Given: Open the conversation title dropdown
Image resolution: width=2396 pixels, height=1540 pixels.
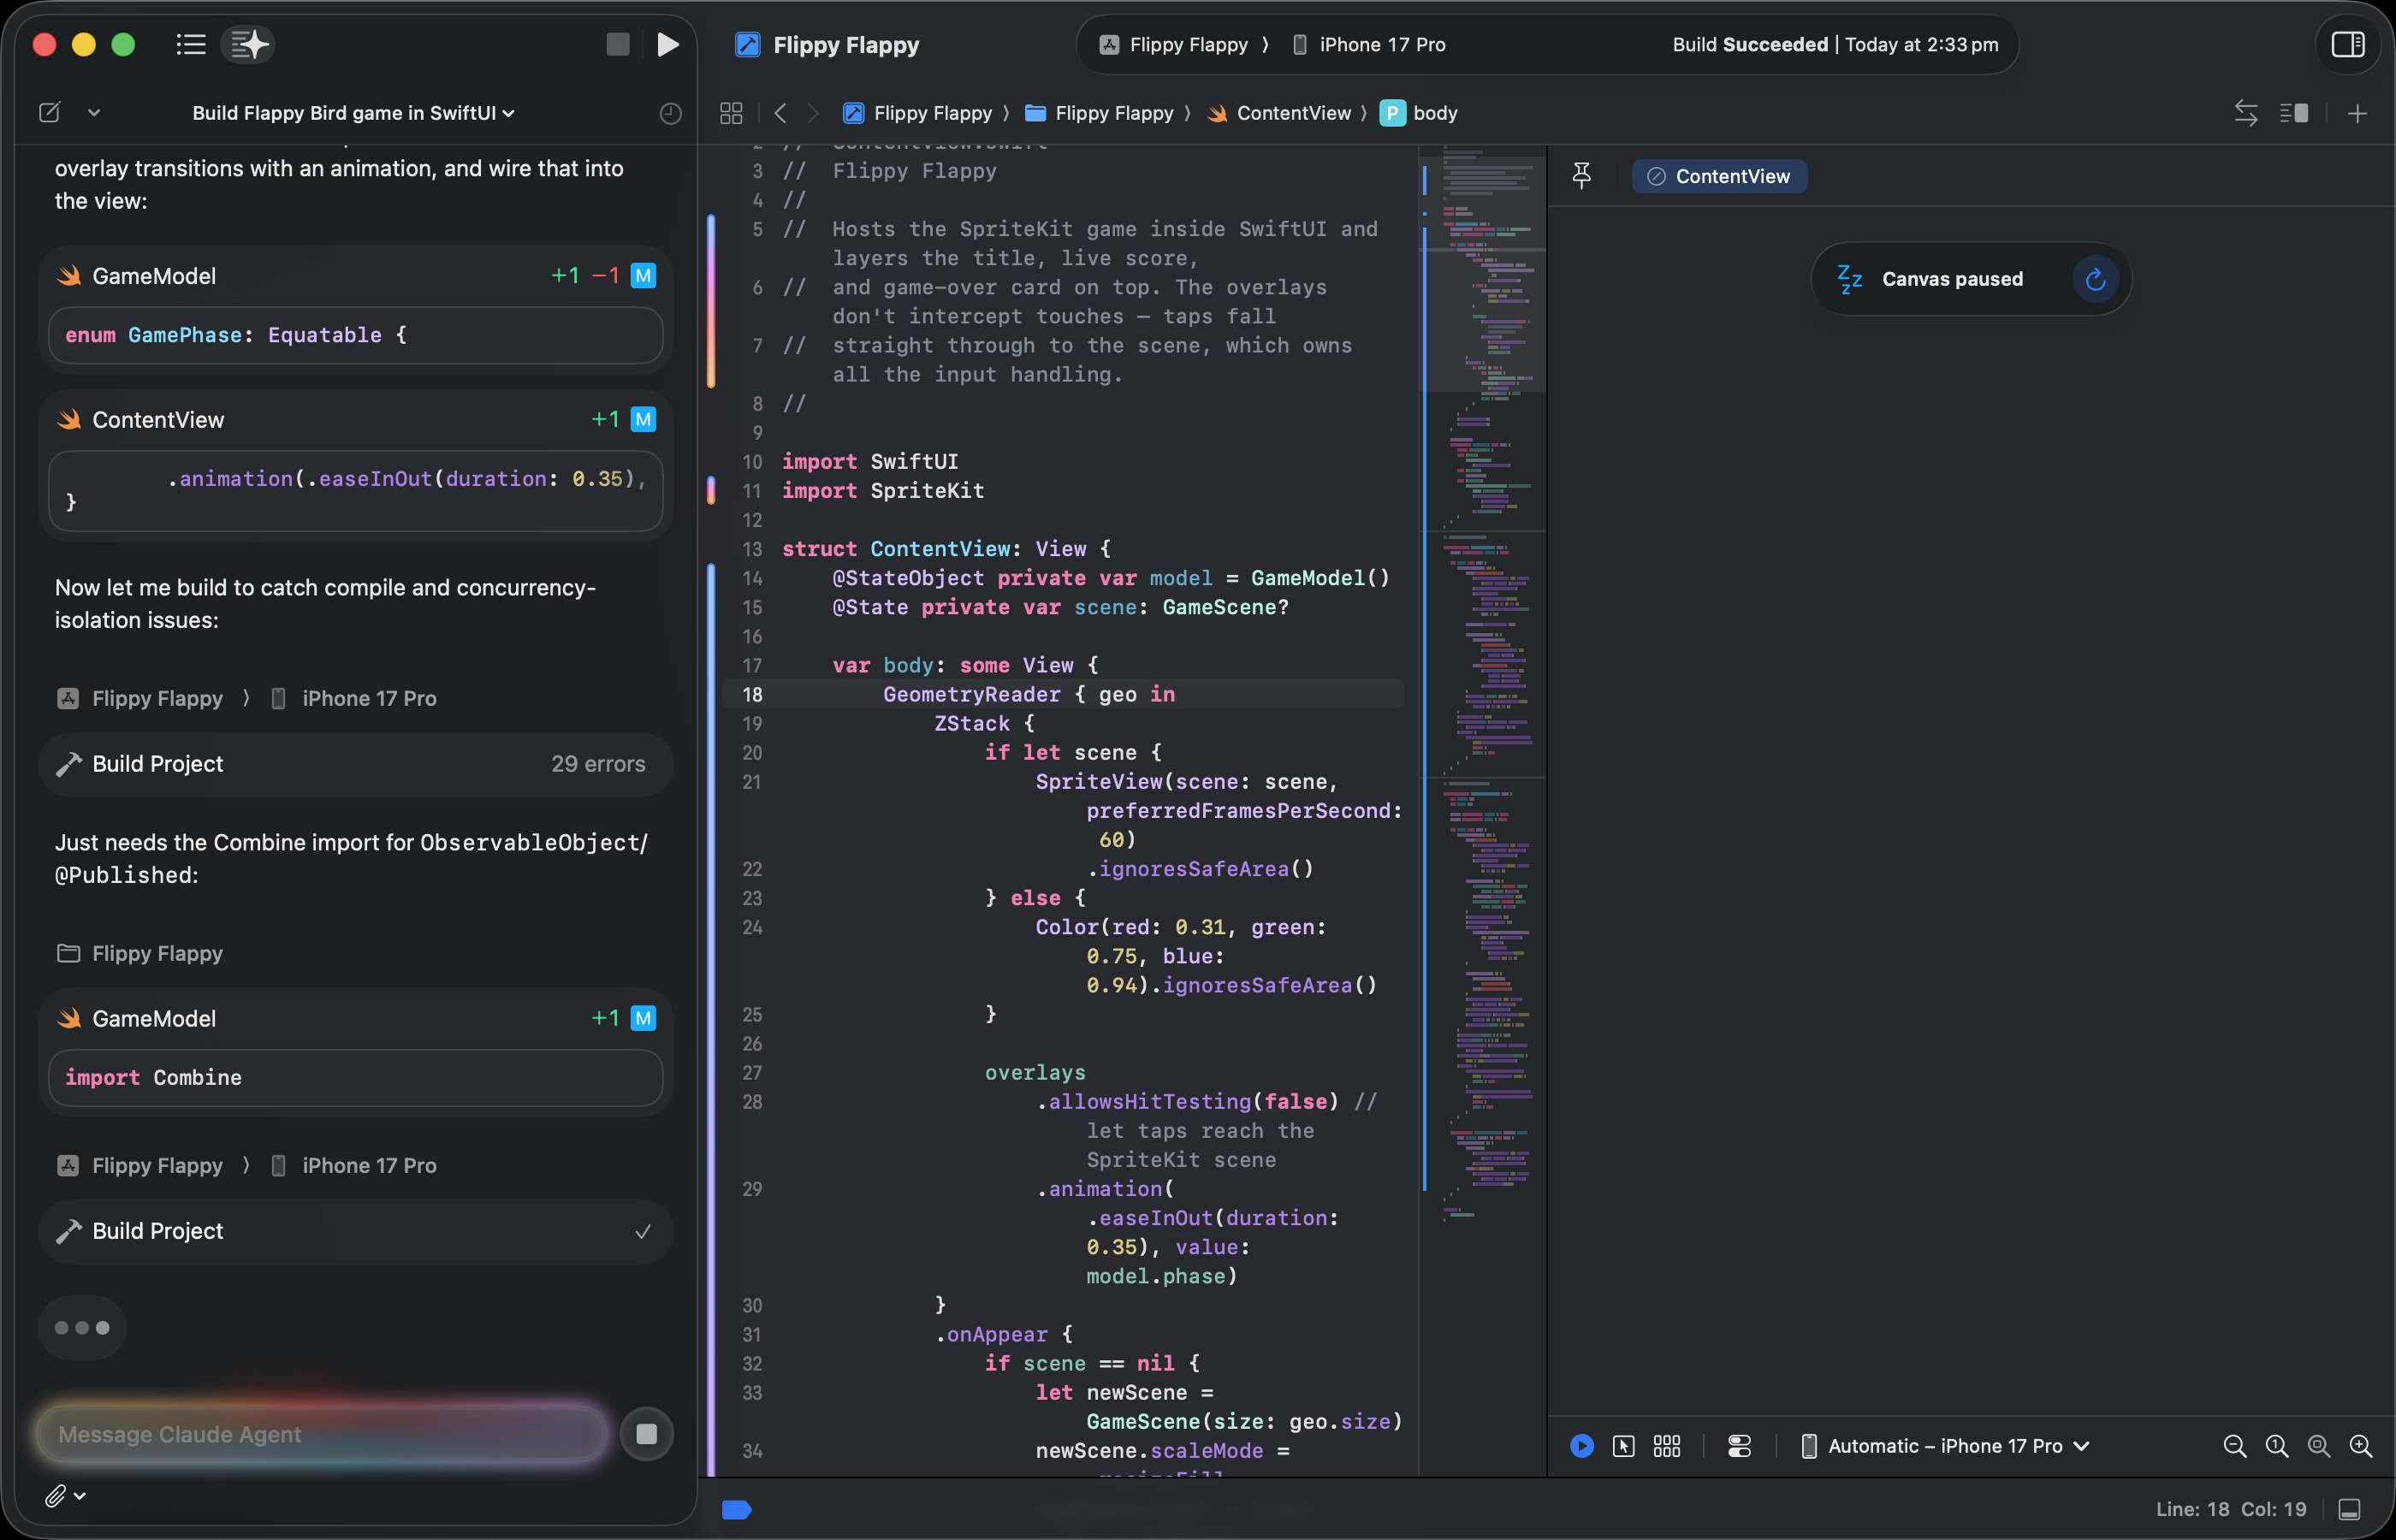Looking at the screenshot, I should tap(354, 113).
